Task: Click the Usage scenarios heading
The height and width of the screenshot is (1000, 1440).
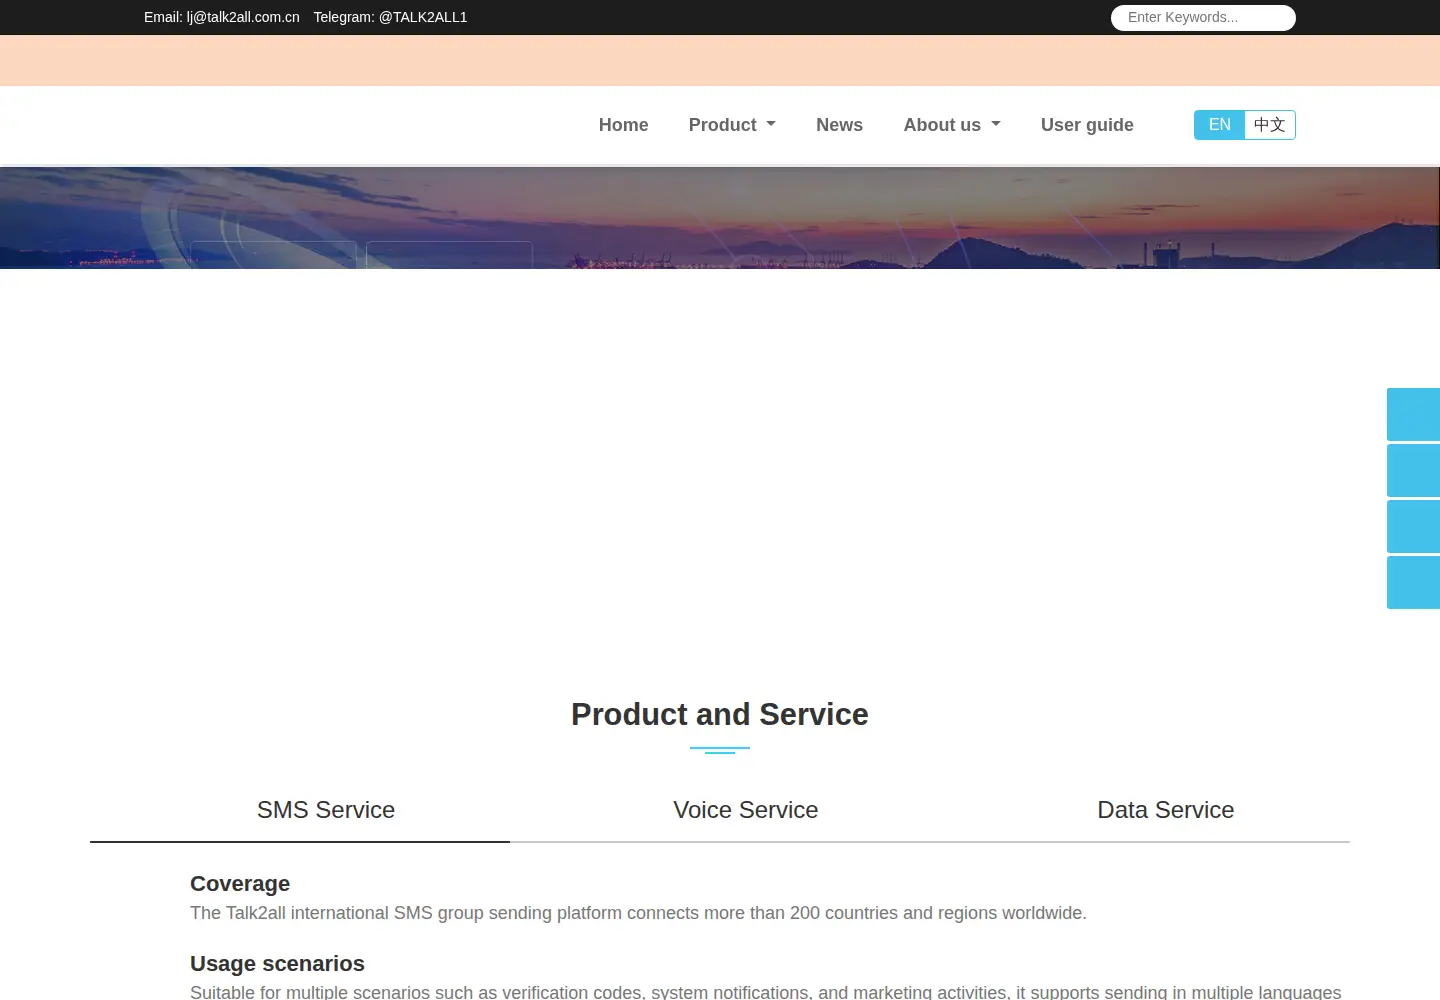Action: point(277,964)
